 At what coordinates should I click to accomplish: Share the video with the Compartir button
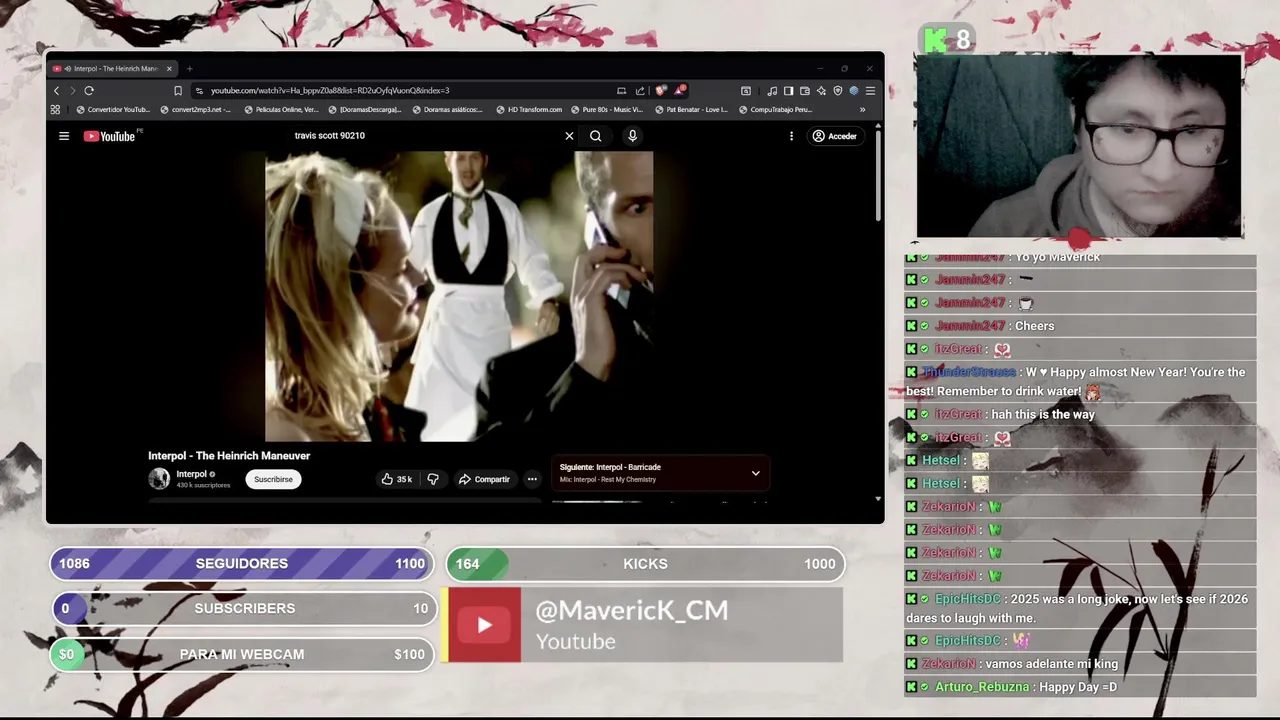click(485, 479)
